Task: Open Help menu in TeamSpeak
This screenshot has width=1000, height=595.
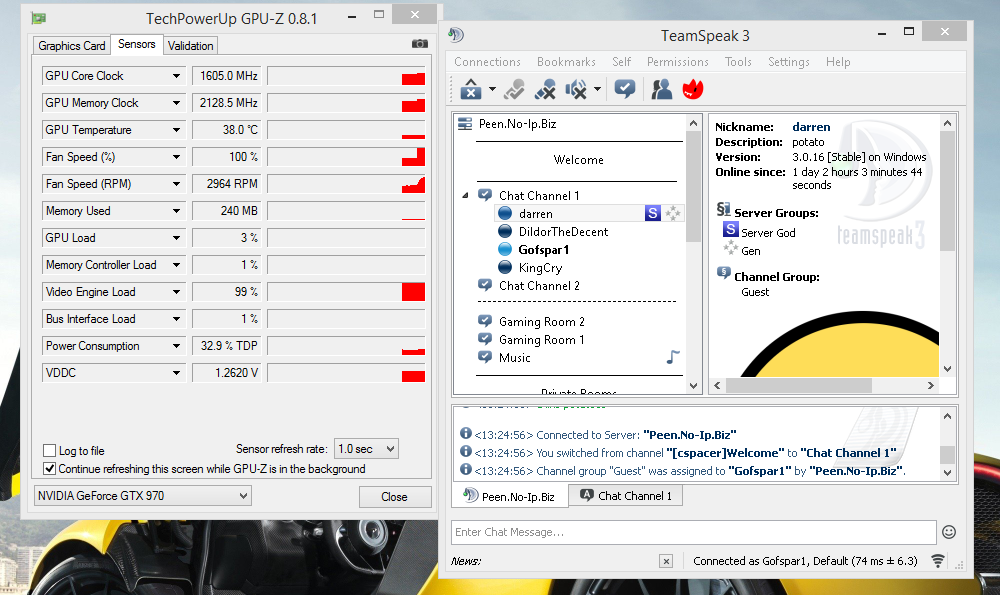Action: click(x=838, y=62)
